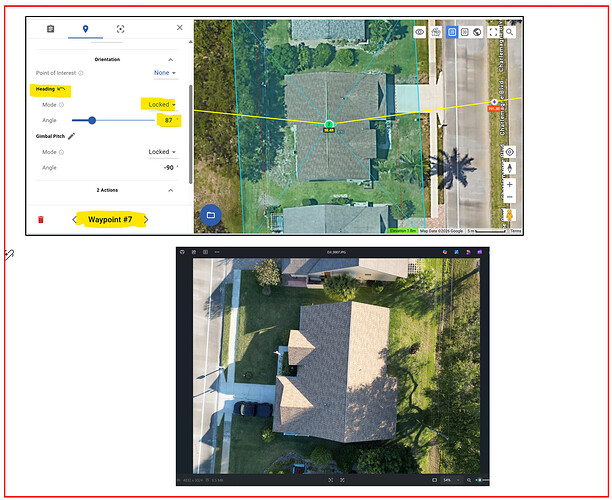Edit Gimbal Pitch with pencil icon
612x500 pixels.
(71, 135)
